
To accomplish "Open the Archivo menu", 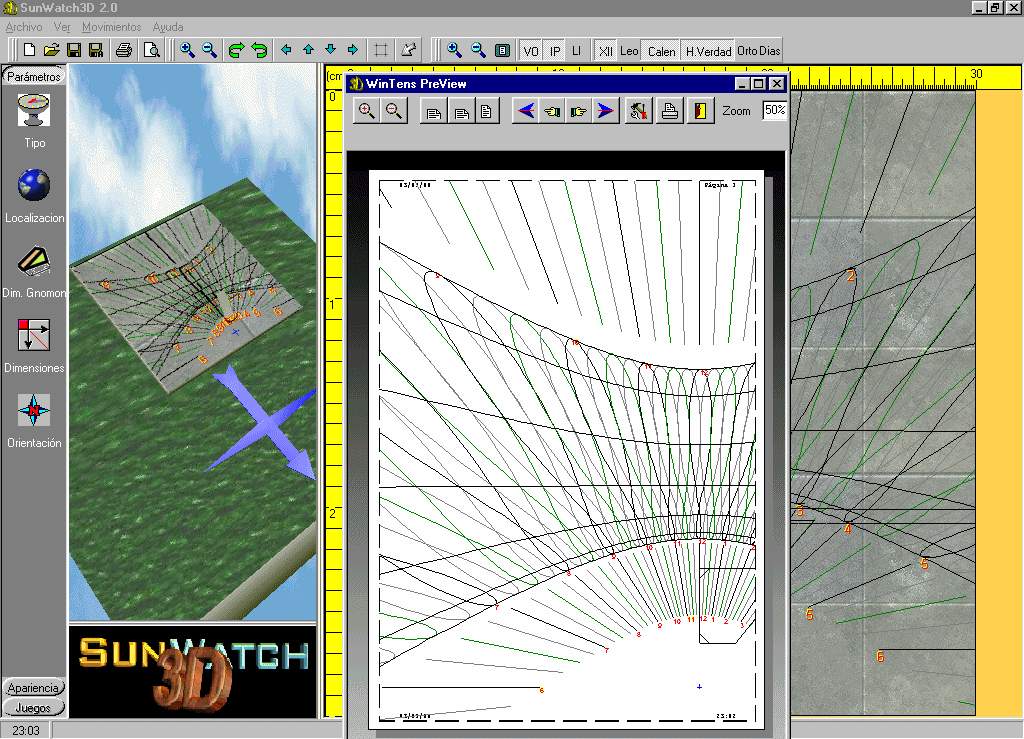I will [24, 27].
